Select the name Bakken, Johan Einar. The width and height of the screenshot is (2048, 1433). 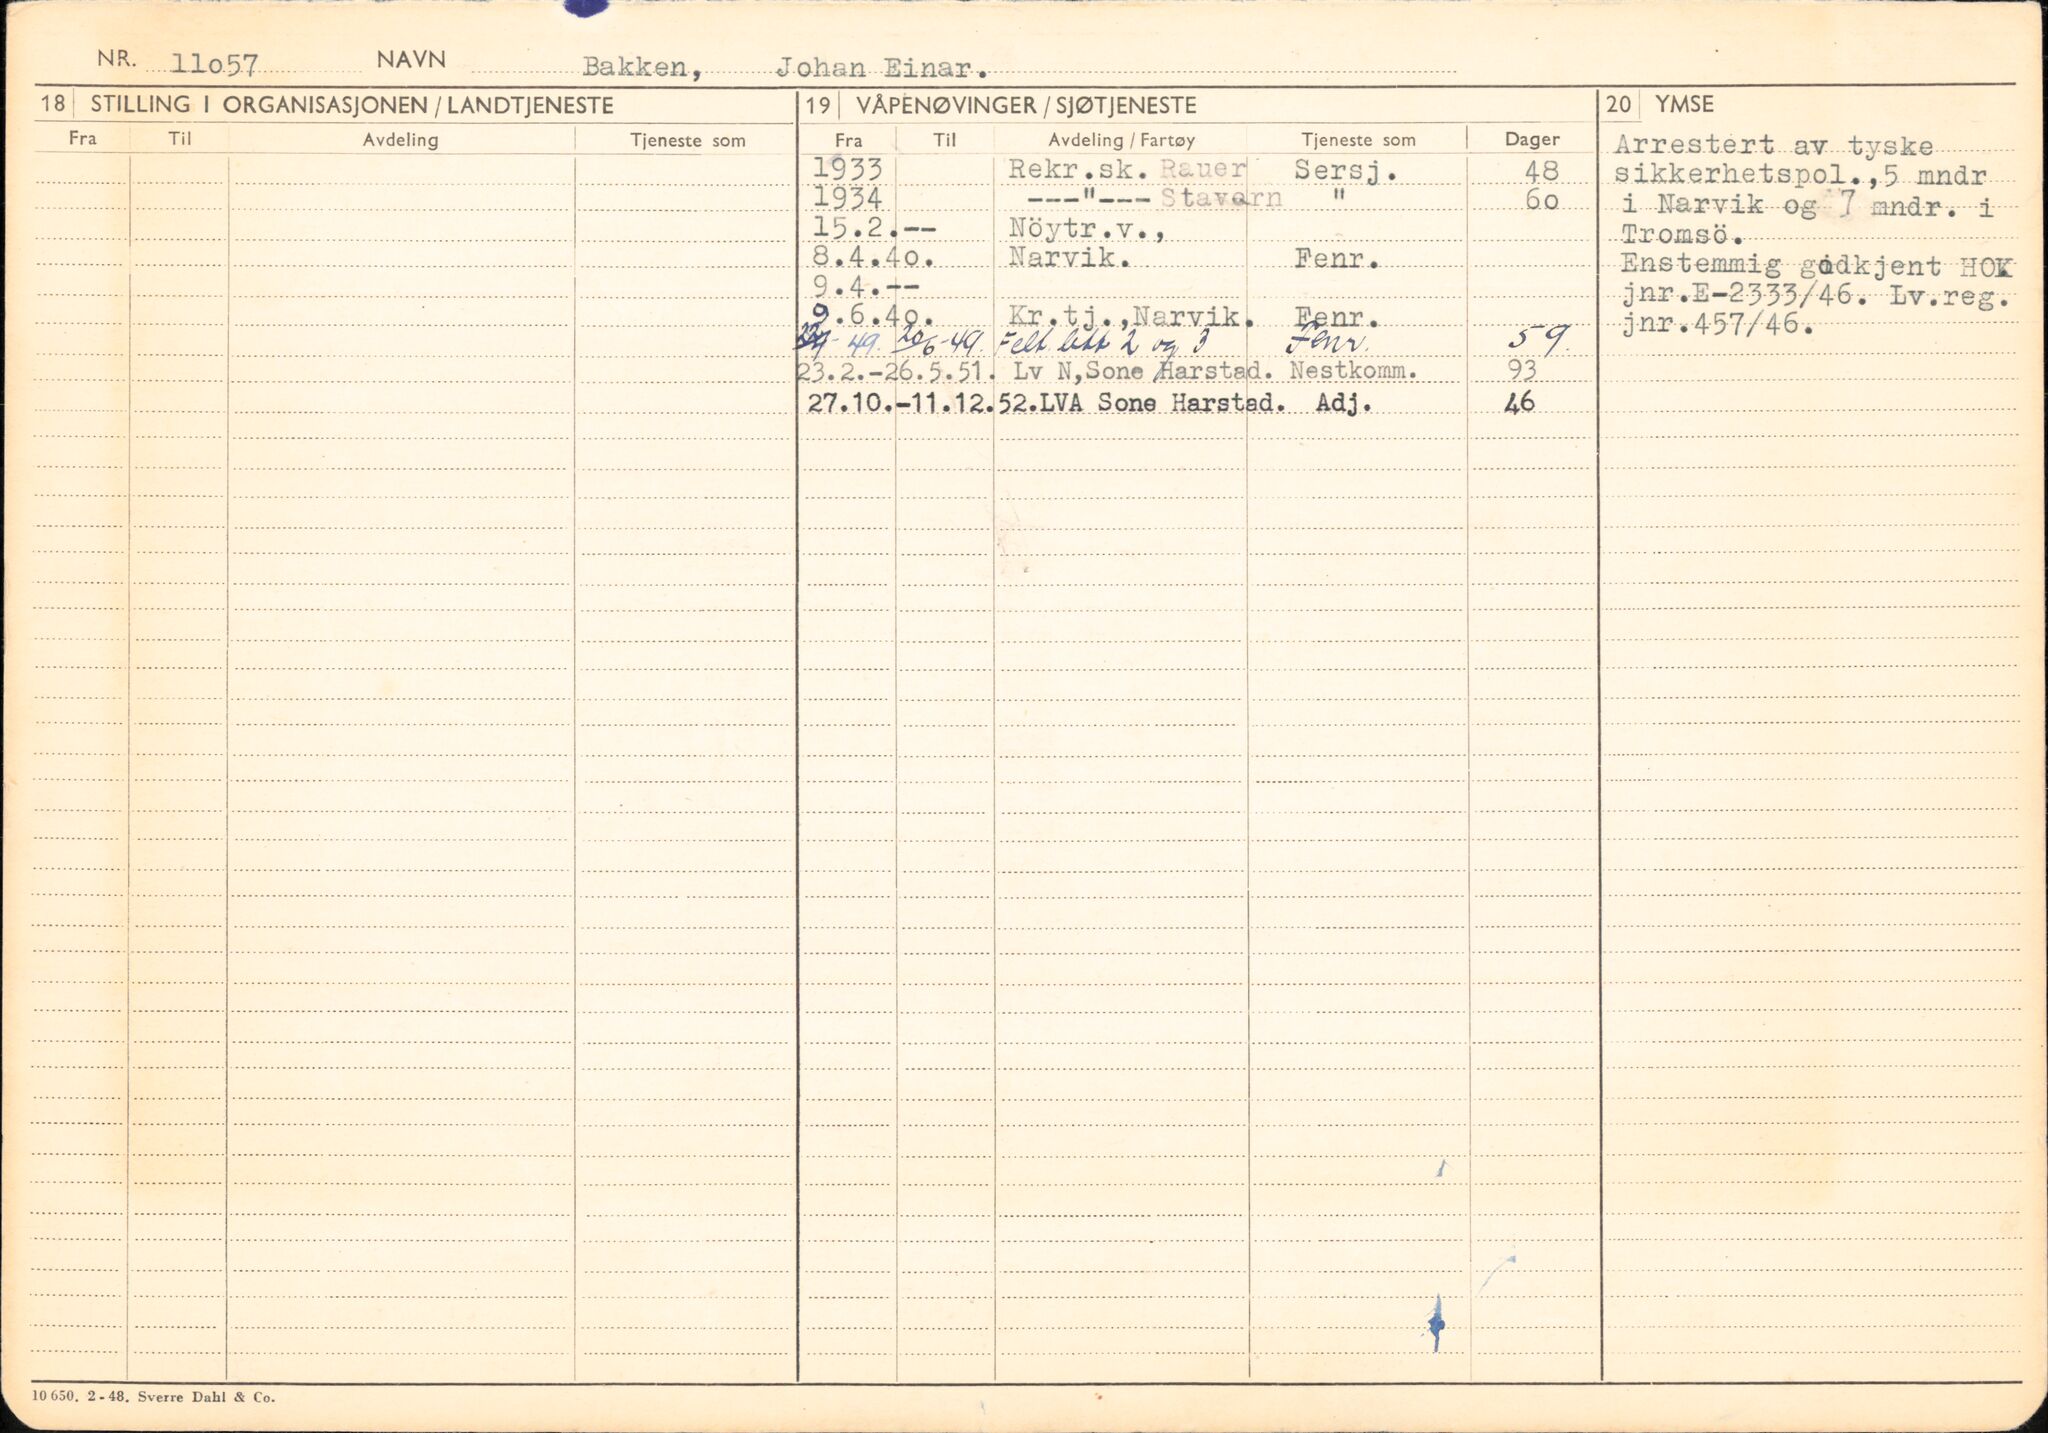click(x=786, y=68)
